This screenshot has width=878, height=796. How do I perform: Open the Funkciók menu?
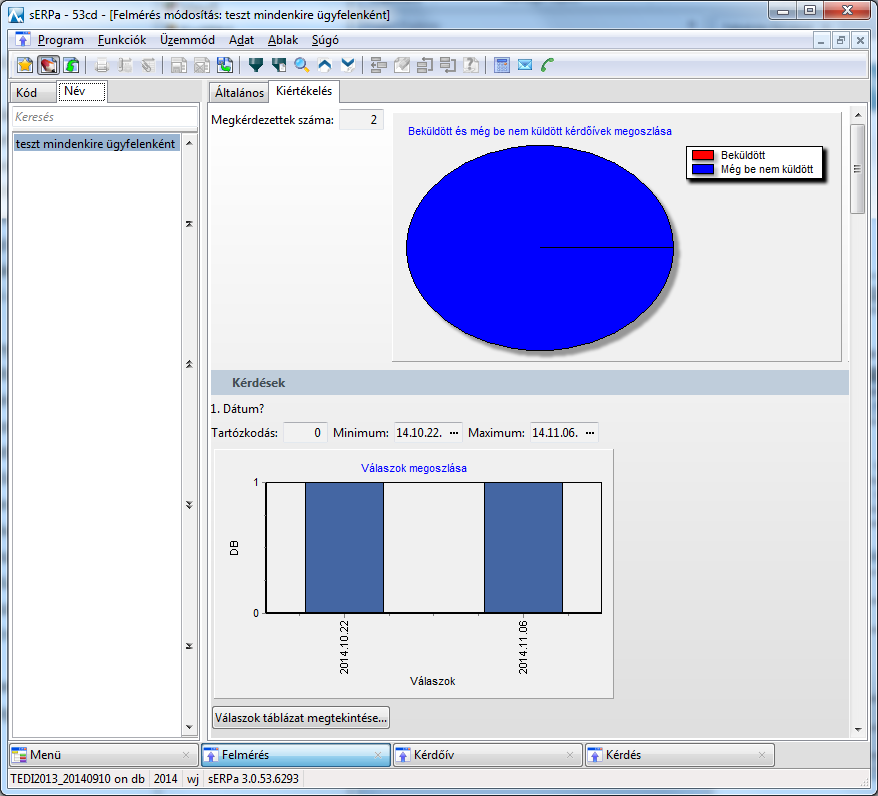(122, 40)
